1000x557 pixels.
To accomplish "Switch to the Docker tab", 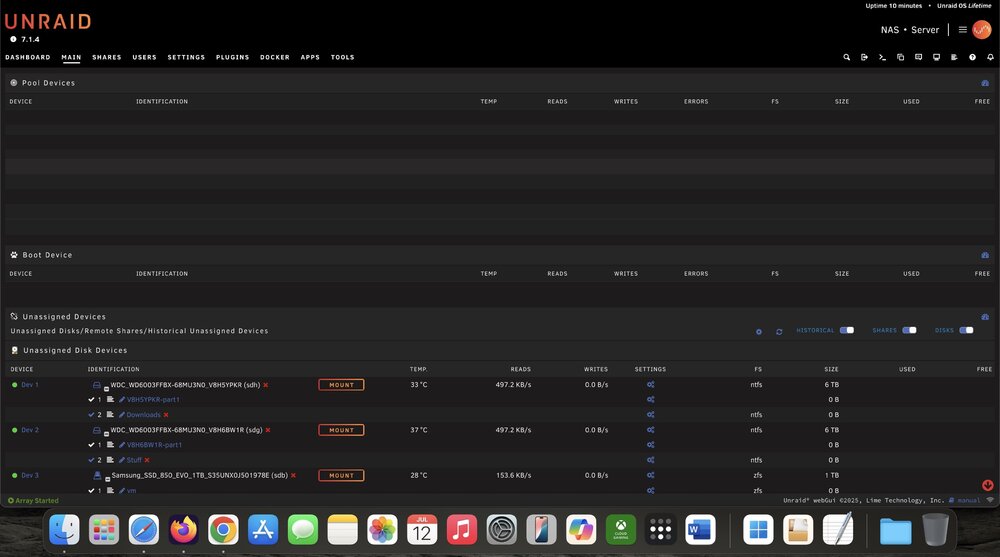I will click(x=275, y=57).
